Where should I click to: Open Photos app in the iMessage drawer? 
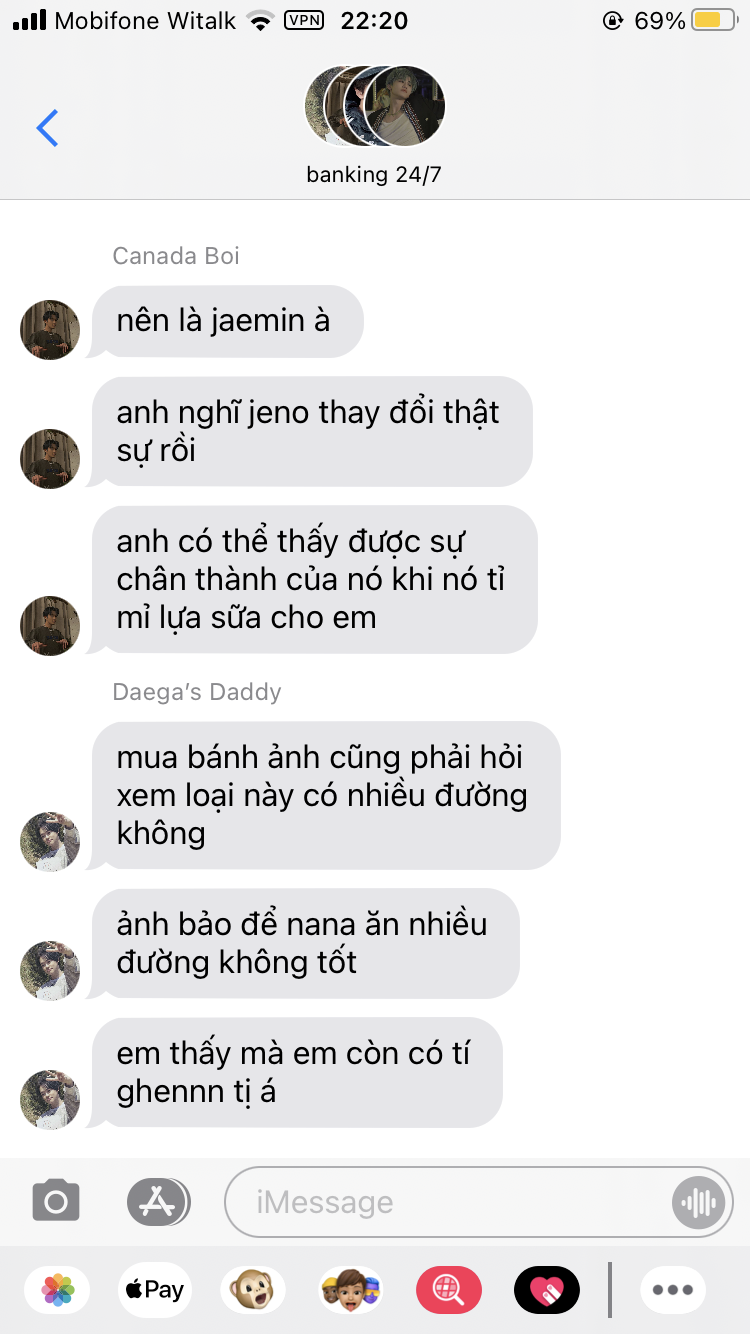[x=58, y=1290]
